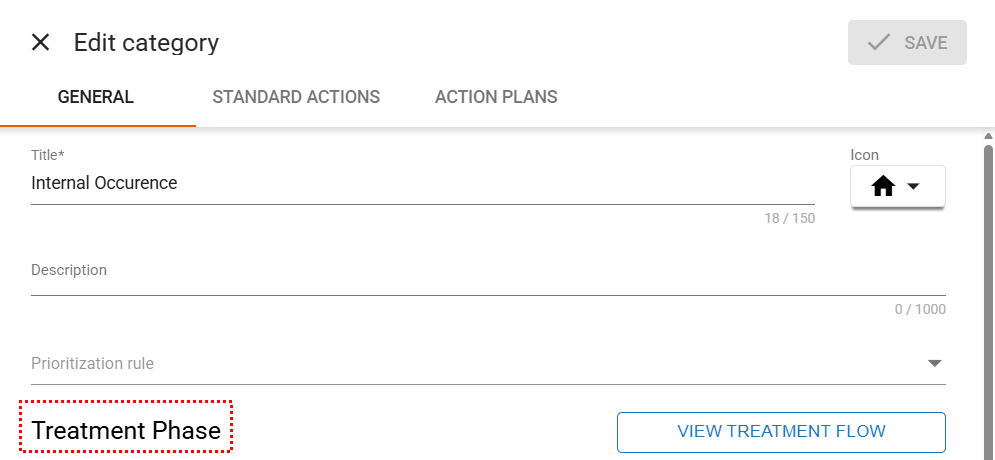Image resolution: width=995 pixels, height=460 pixels.
Task: Click the View Treatment Flow button
Action: (781, 432)
